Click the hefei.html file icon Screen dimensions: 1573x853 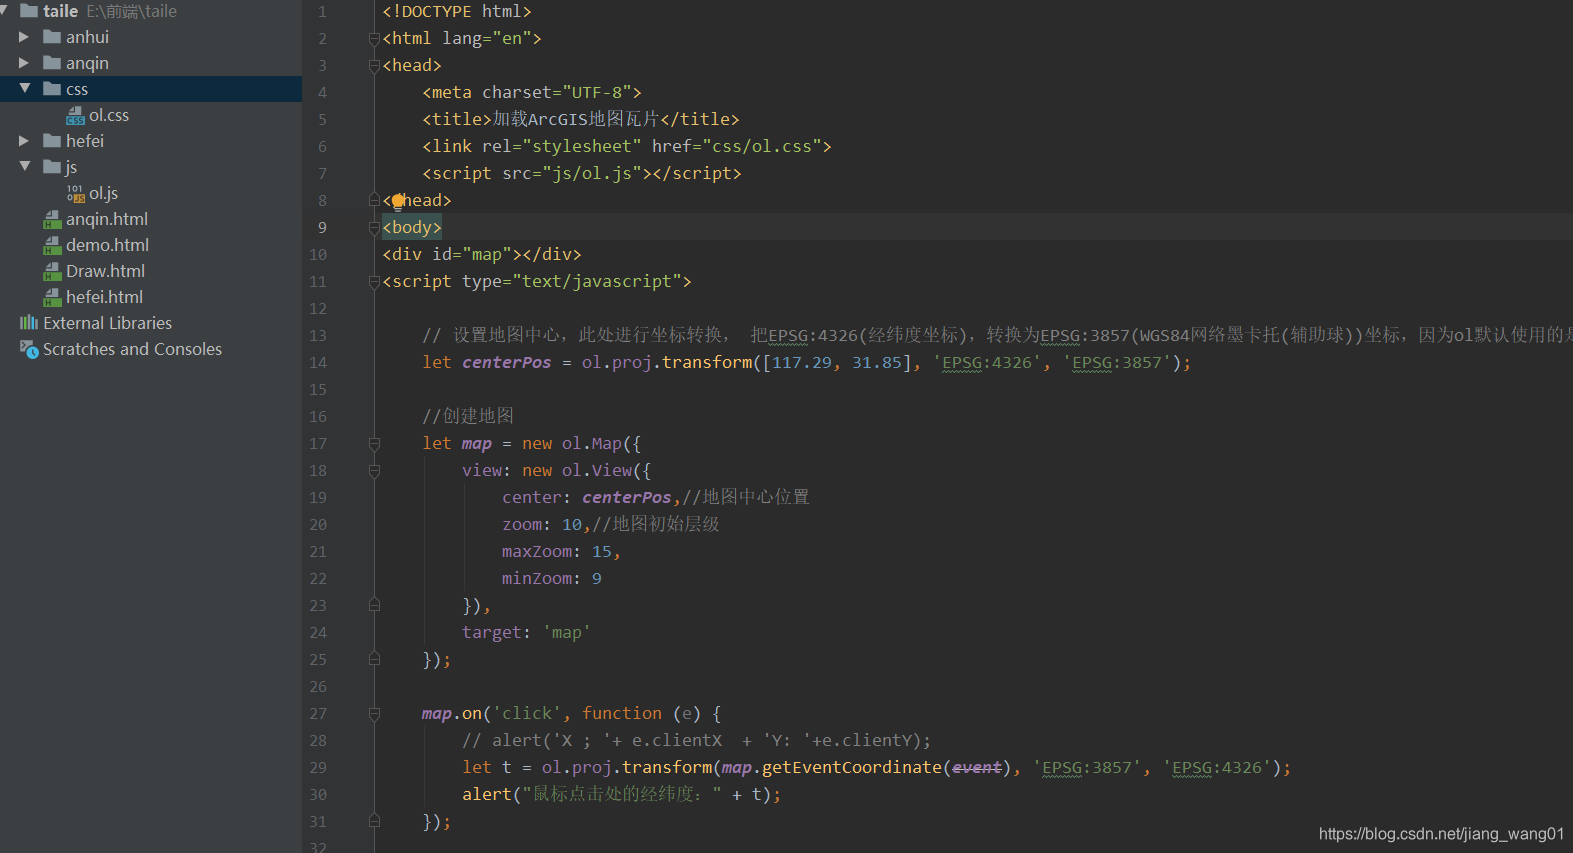tap(52, 298)
